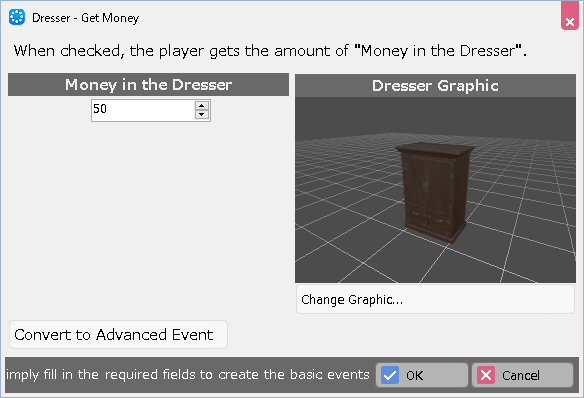Decrease money amount with down arrow
Viewport: 584px width, 398px height.
201,114
